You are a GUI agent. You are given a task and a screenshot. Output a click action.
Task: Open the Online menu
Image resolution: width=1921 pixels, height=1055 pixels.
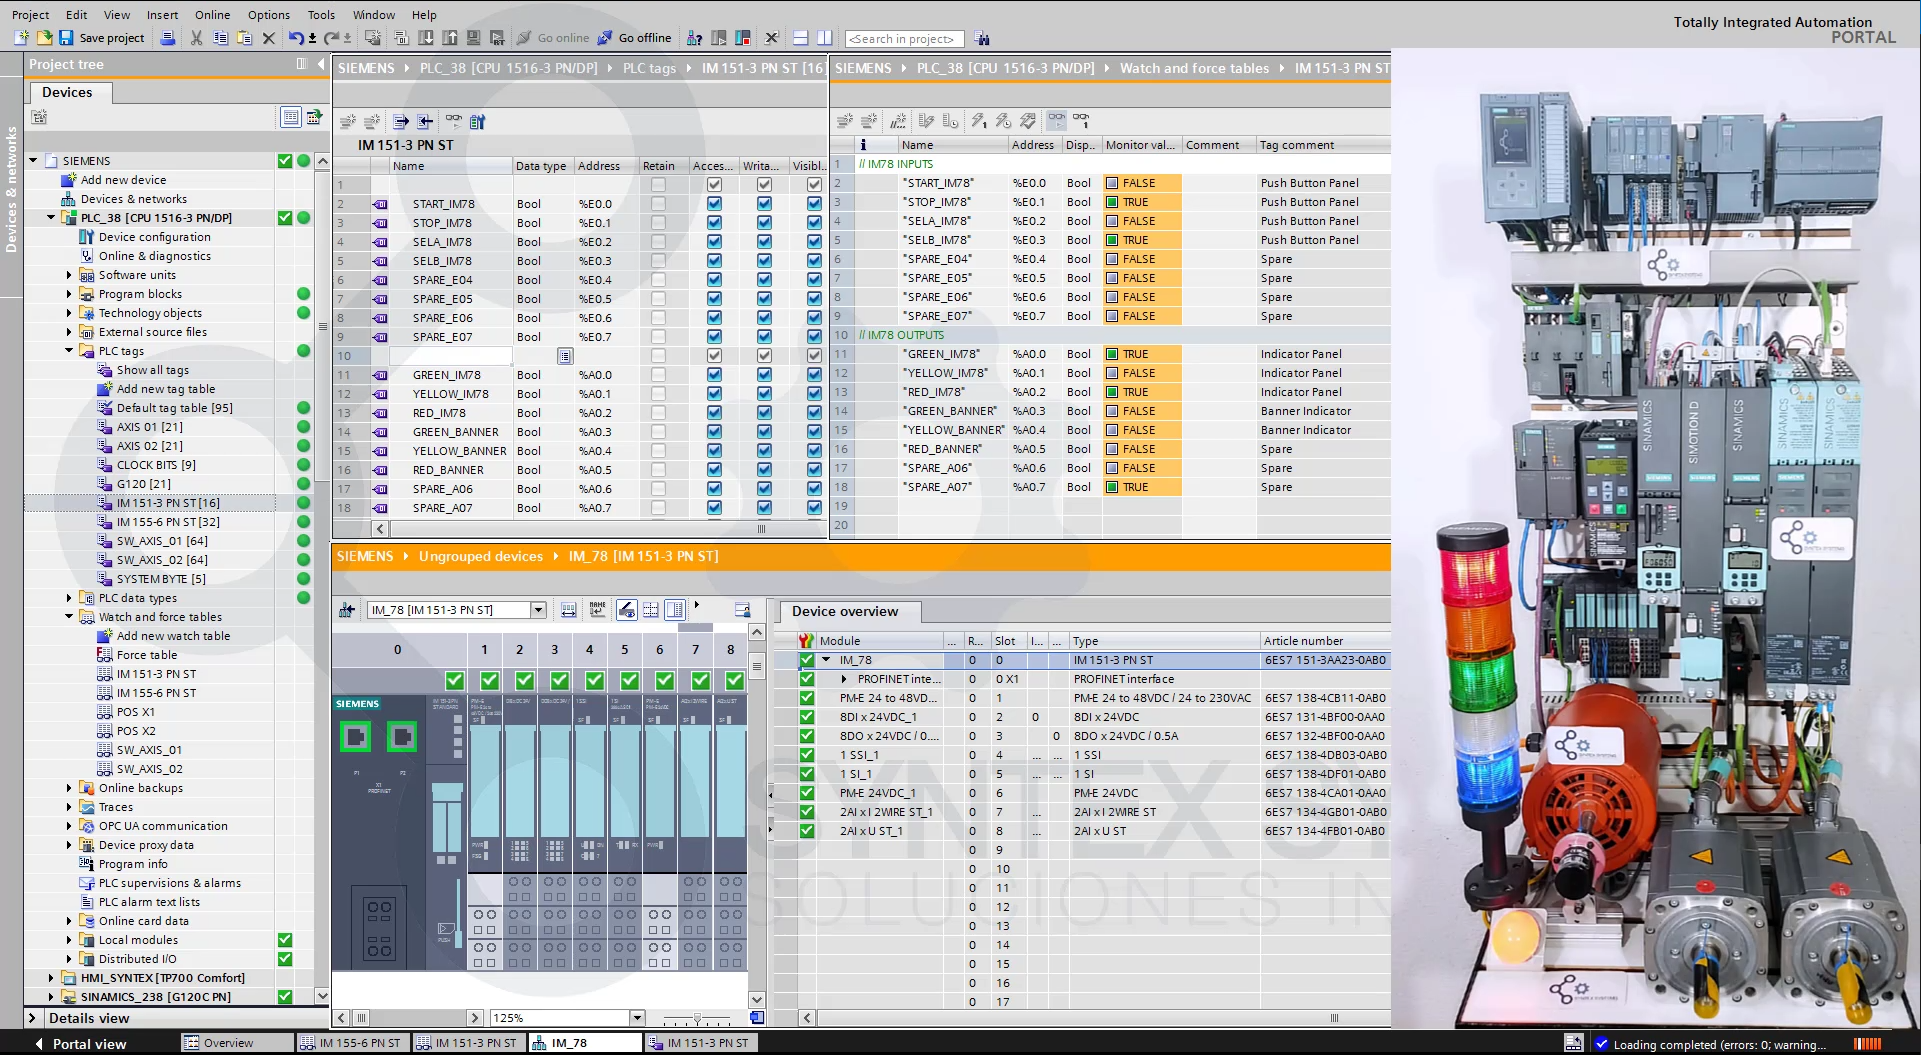212,14
